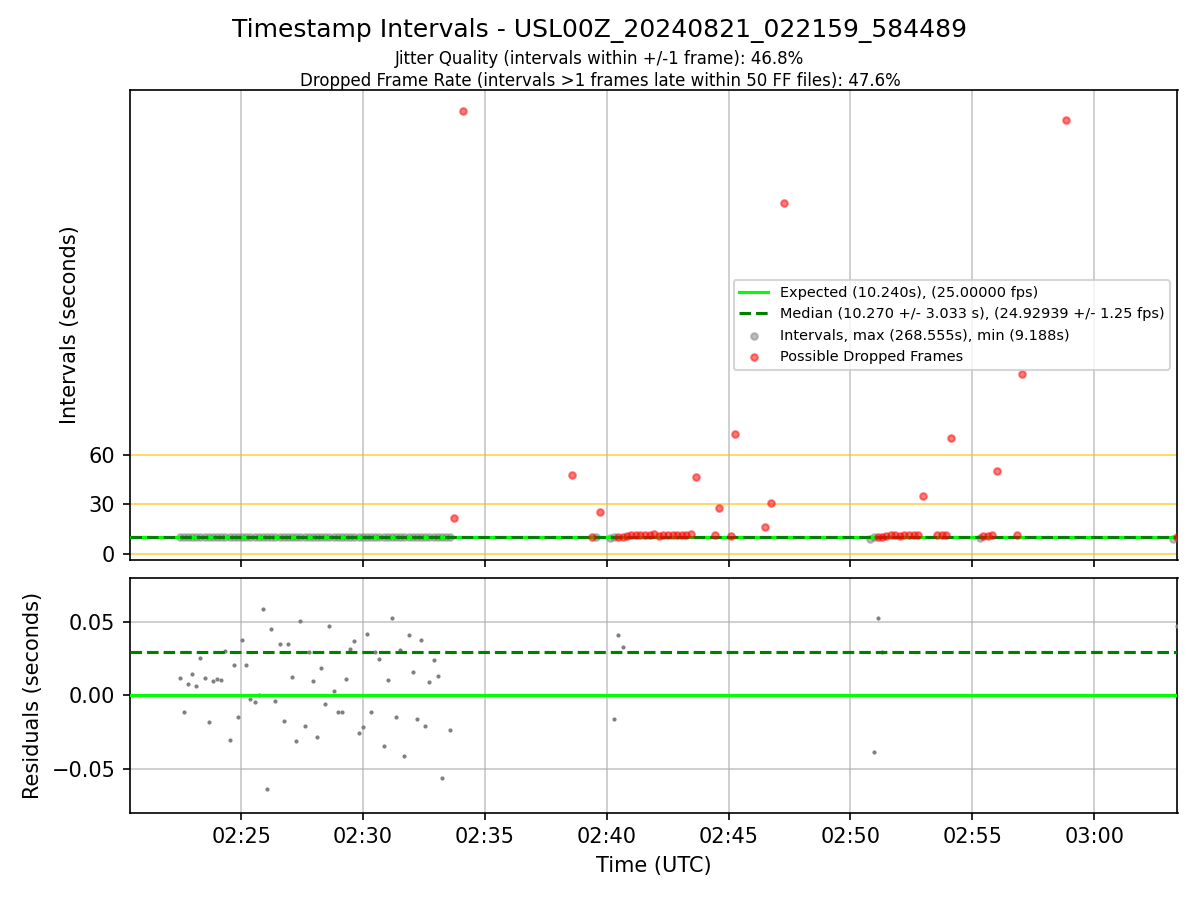Select the 02:40 time tick label
Screen dimensions: 1200x900
pyautogui.click(x=607, y=834)
